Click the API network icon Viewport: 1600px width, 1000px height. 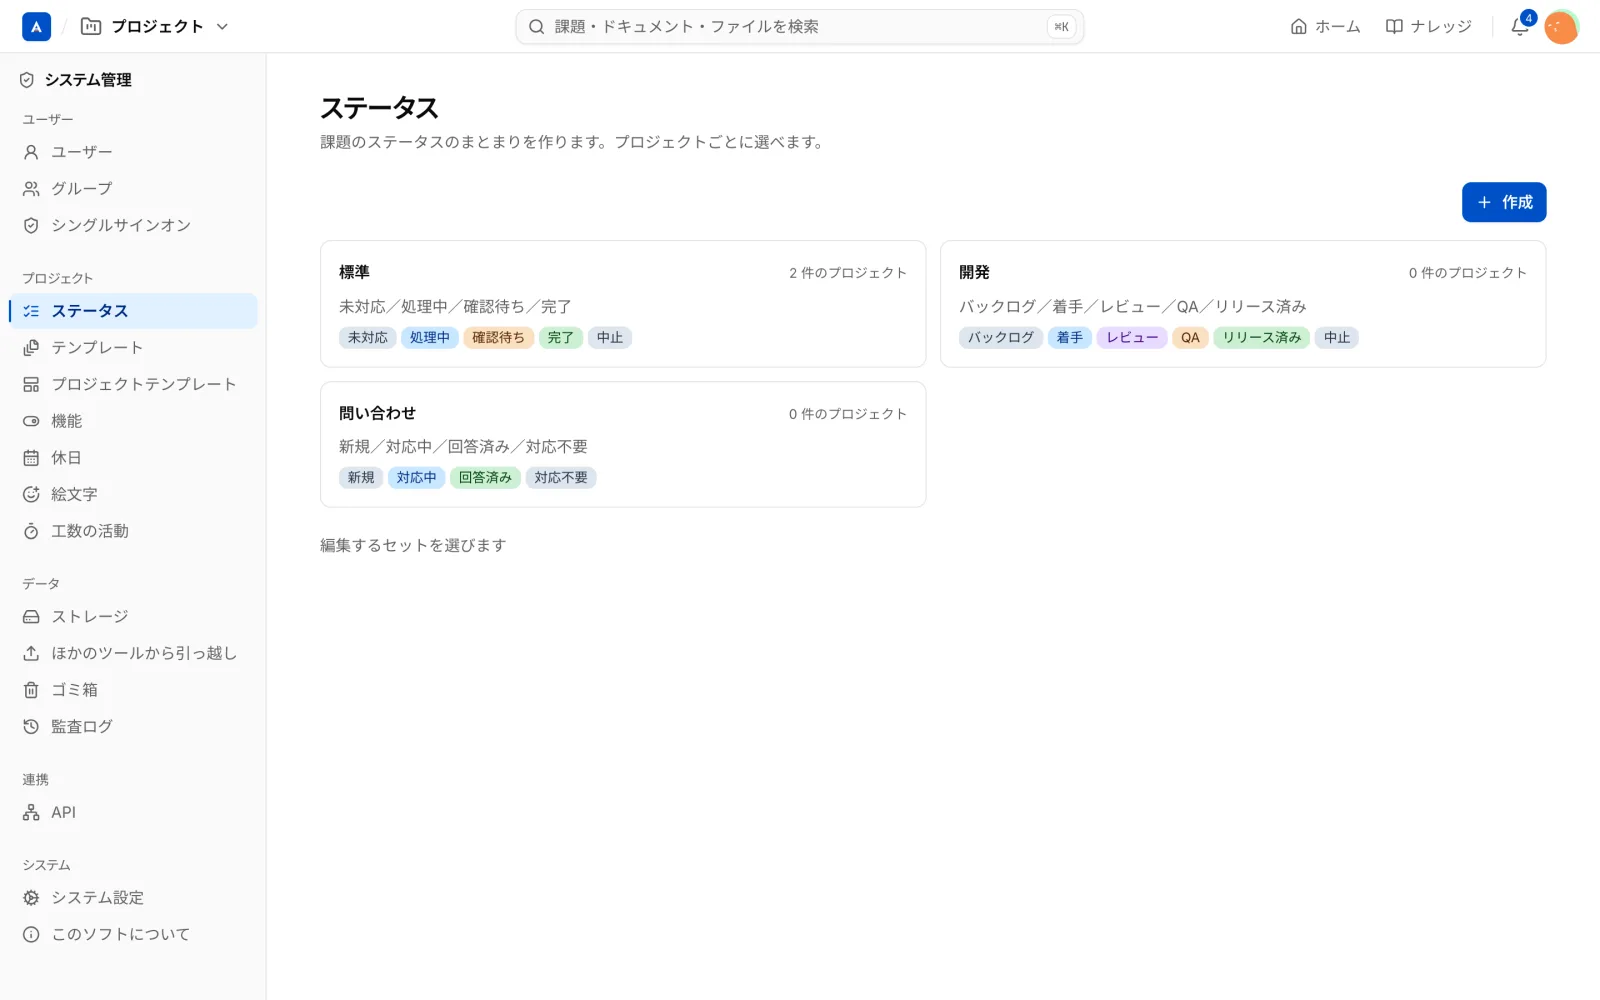tap(31, 813)
